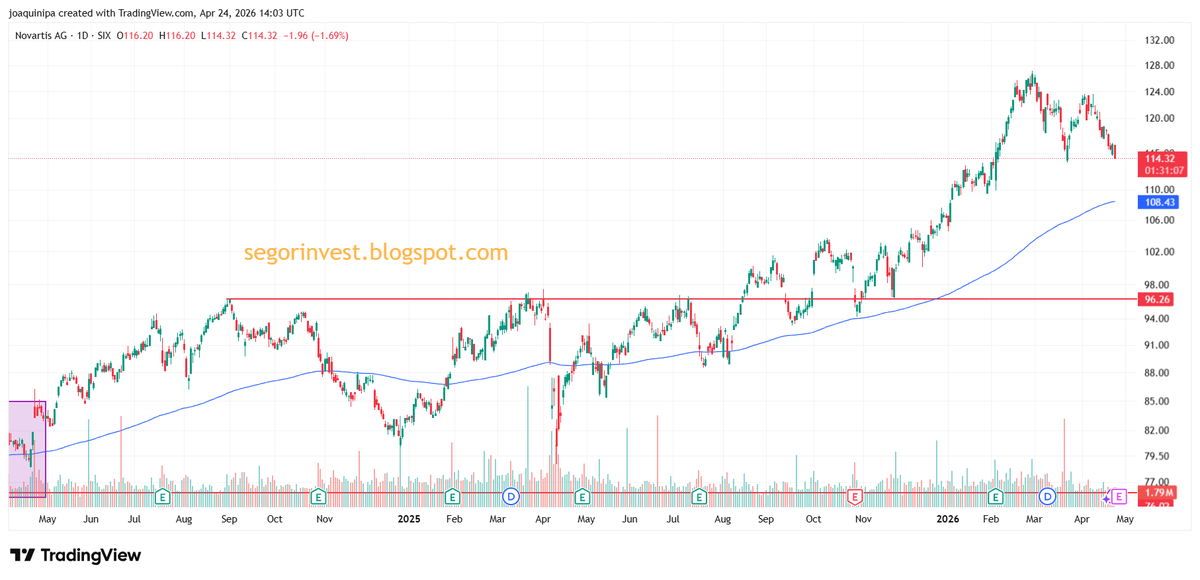Click the 124.00 price axis label
Image resolution: width=1200 pixels, height=580 pixels.
1158,92
